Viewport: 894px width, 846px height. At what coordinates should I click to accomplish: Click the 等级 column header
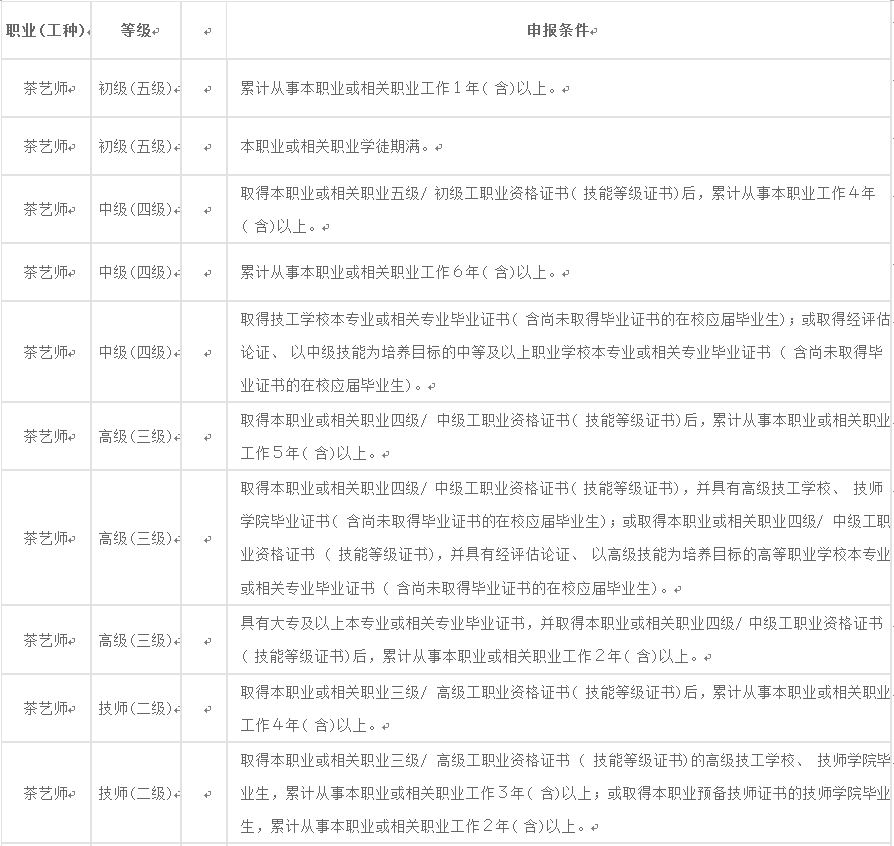pos(136,30)
